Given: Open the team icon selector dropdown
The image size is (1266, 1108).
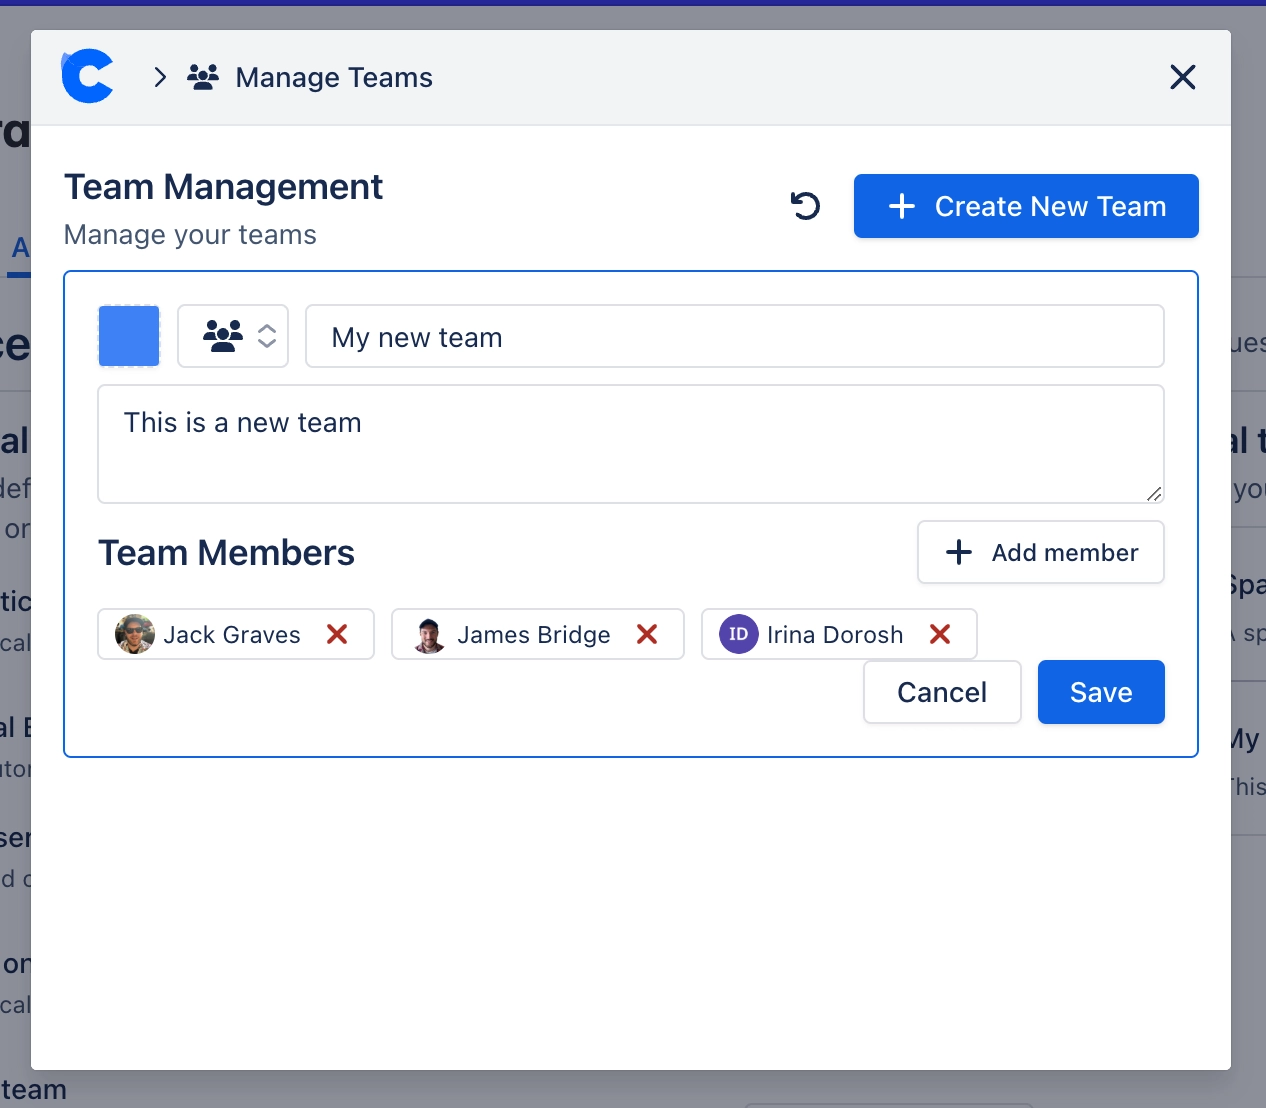Looking at the screenshot, I should (233, 336).
